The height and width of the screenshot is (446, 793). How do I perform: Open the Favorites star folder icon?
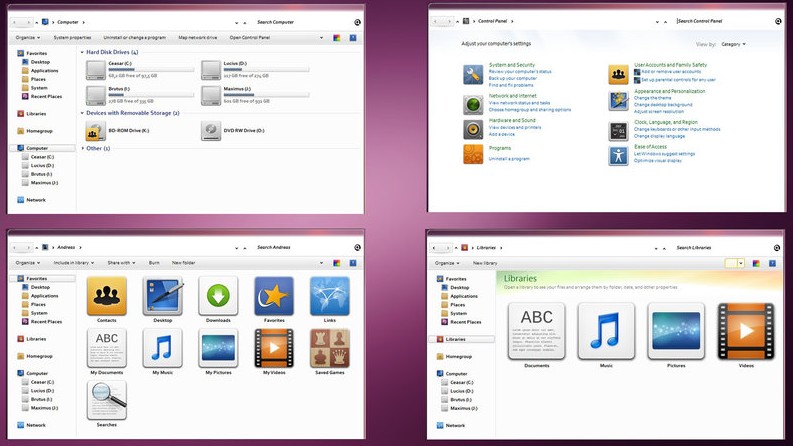click(x=274, y=296)
